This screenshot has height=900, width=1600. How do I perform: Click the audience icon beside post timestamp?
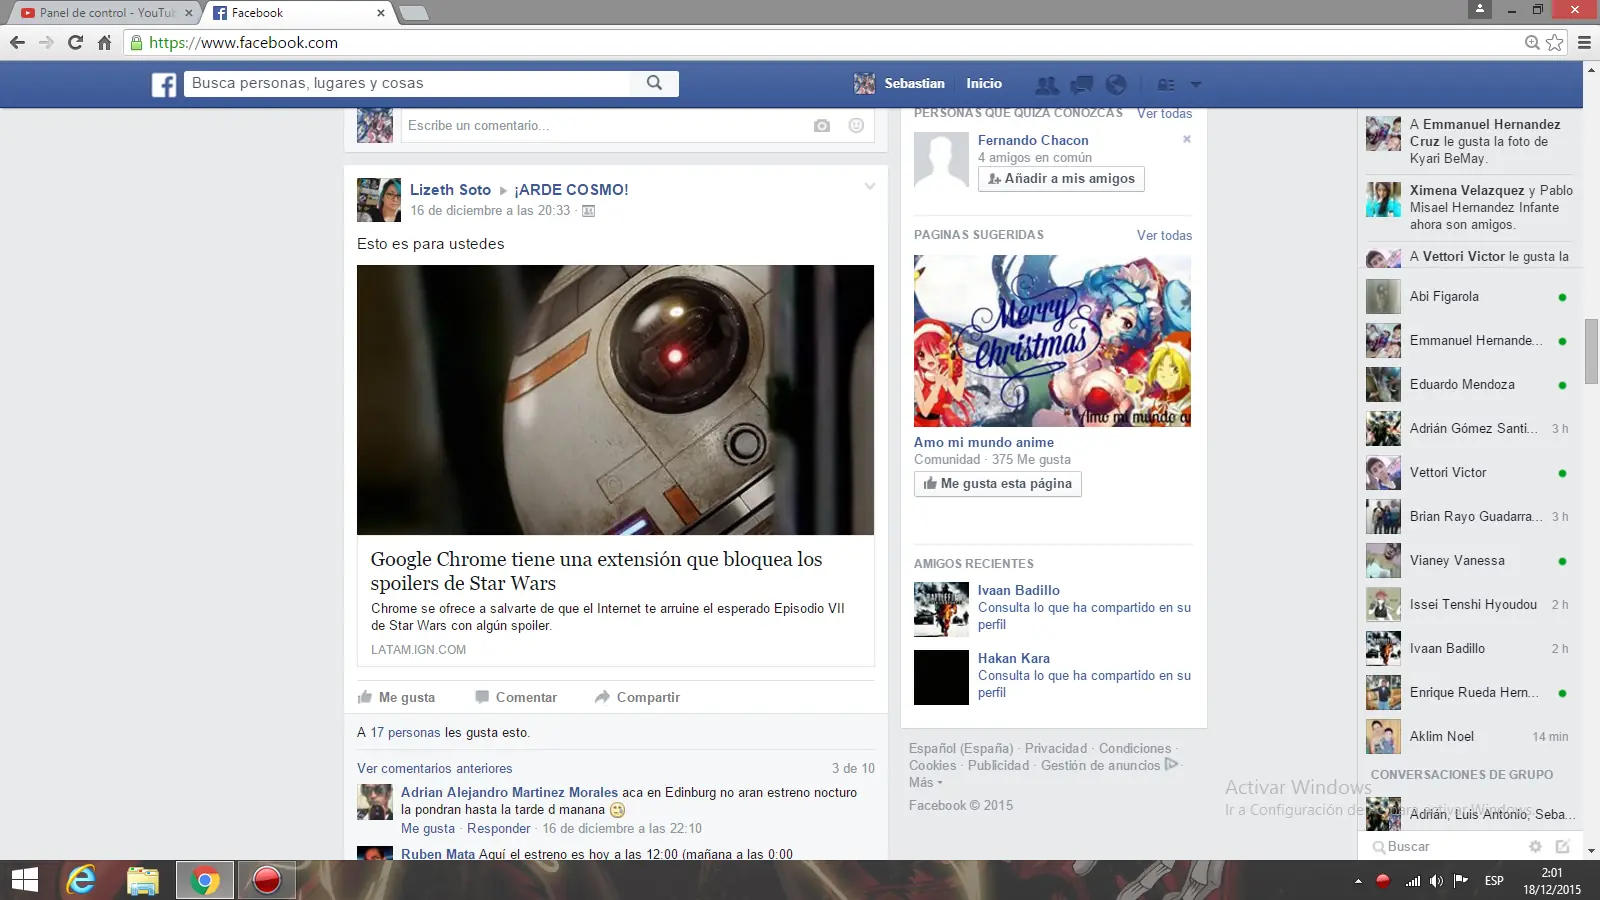(x=589, y=211)
